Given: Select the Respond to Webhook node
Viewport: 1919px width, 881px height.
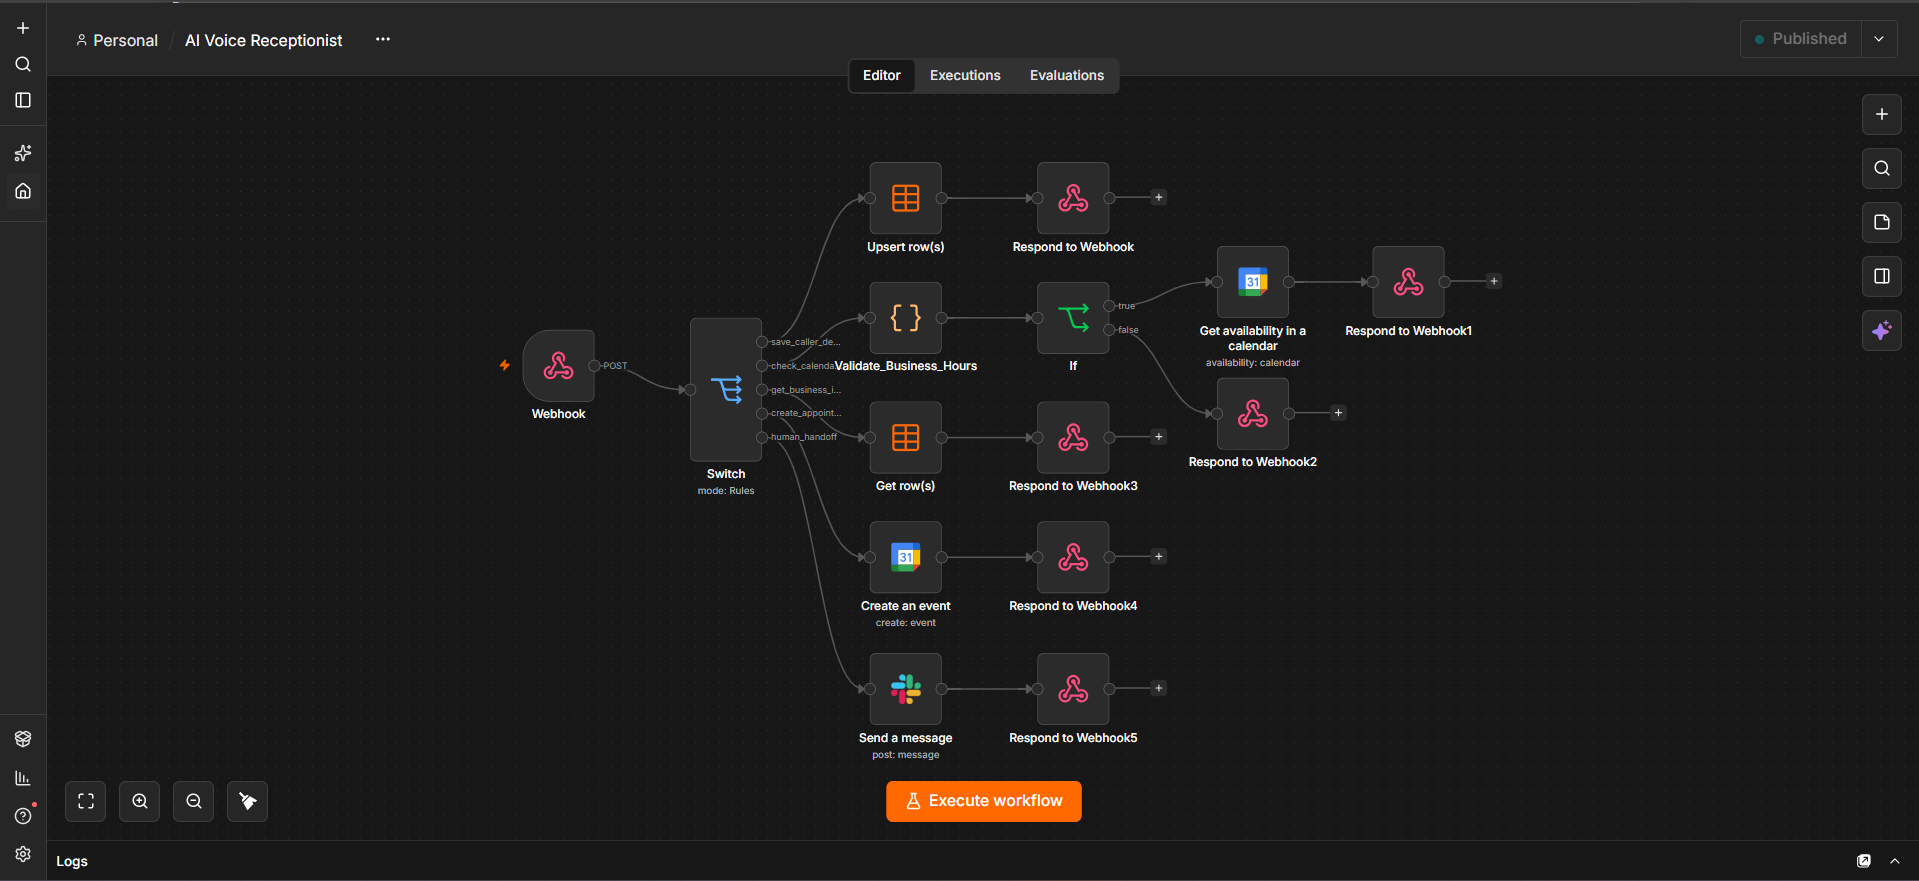Looking at the screenshot, I should point(1073,198).
